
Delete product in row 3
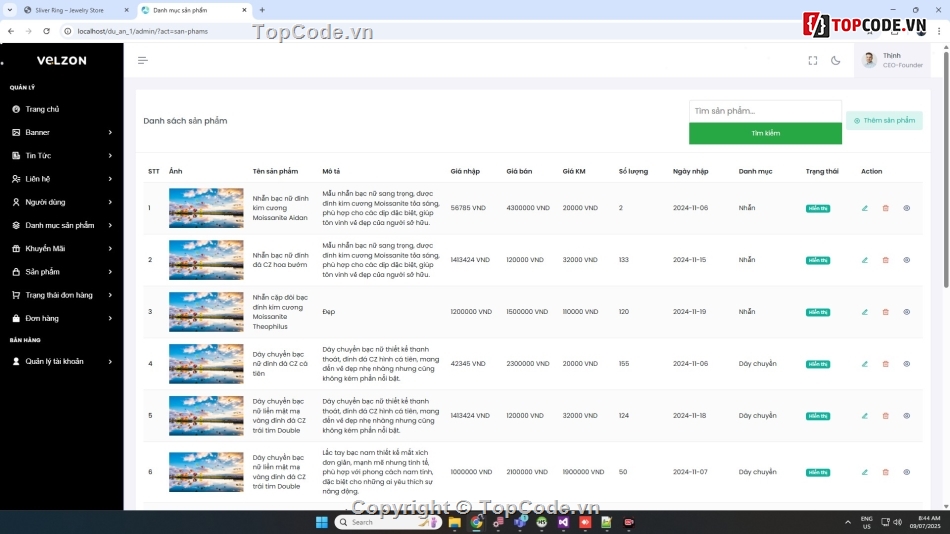[x=885, y=312]
